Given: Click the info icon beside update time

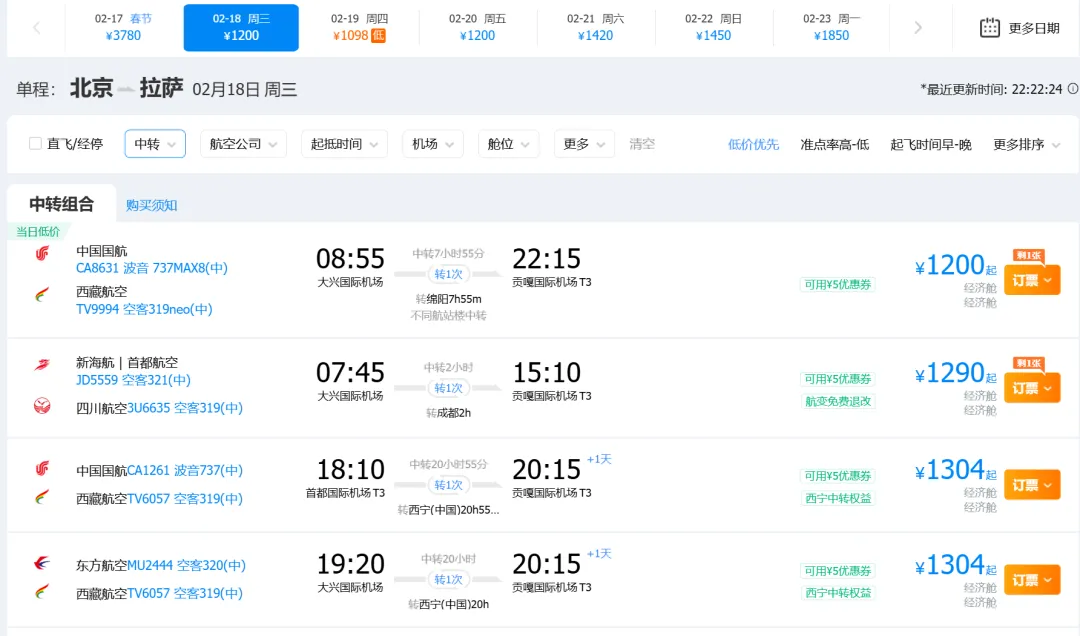Looking at the screenshot, I should 1072,89.
